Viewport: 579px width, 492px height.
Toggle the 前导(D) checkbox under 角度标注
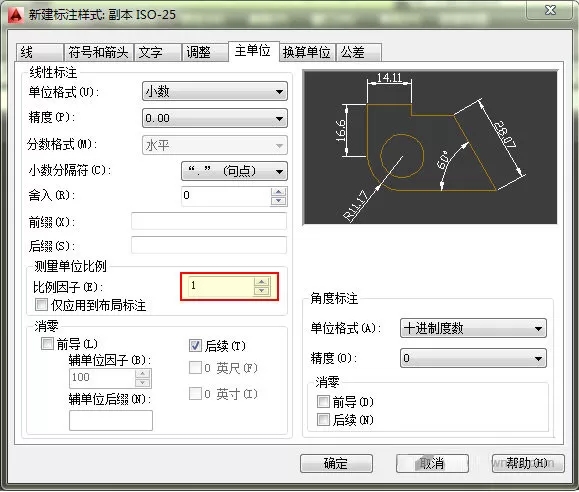pyautogui.click(x=323, y=401)
